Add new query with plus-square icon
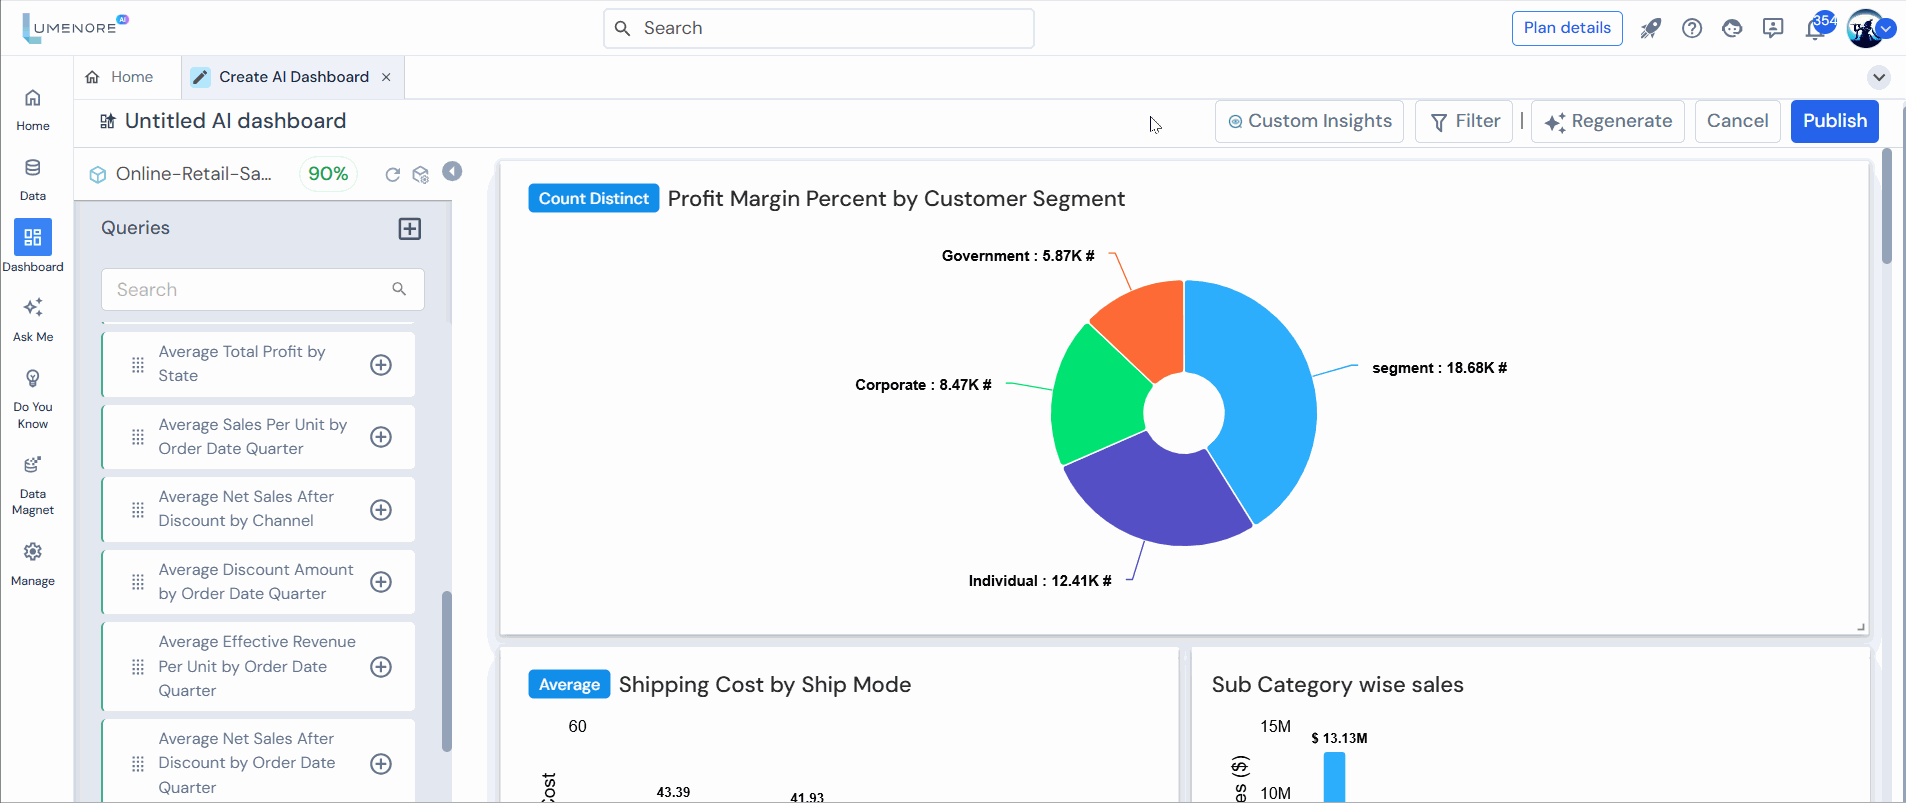1906x803 pixels. pyautogui.click(x=410, y=228)
